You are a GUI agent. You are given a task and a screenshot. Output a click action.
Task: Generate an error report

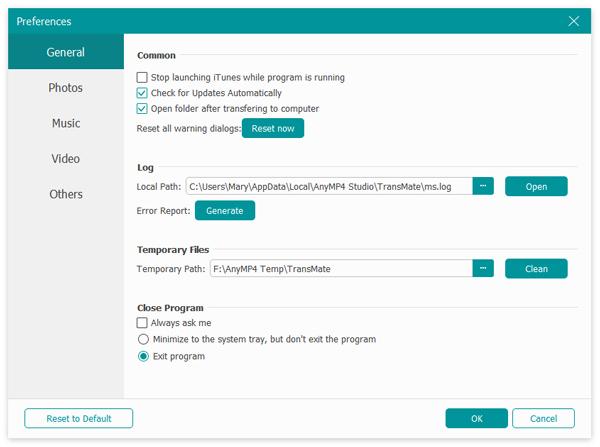pos(225,210)
